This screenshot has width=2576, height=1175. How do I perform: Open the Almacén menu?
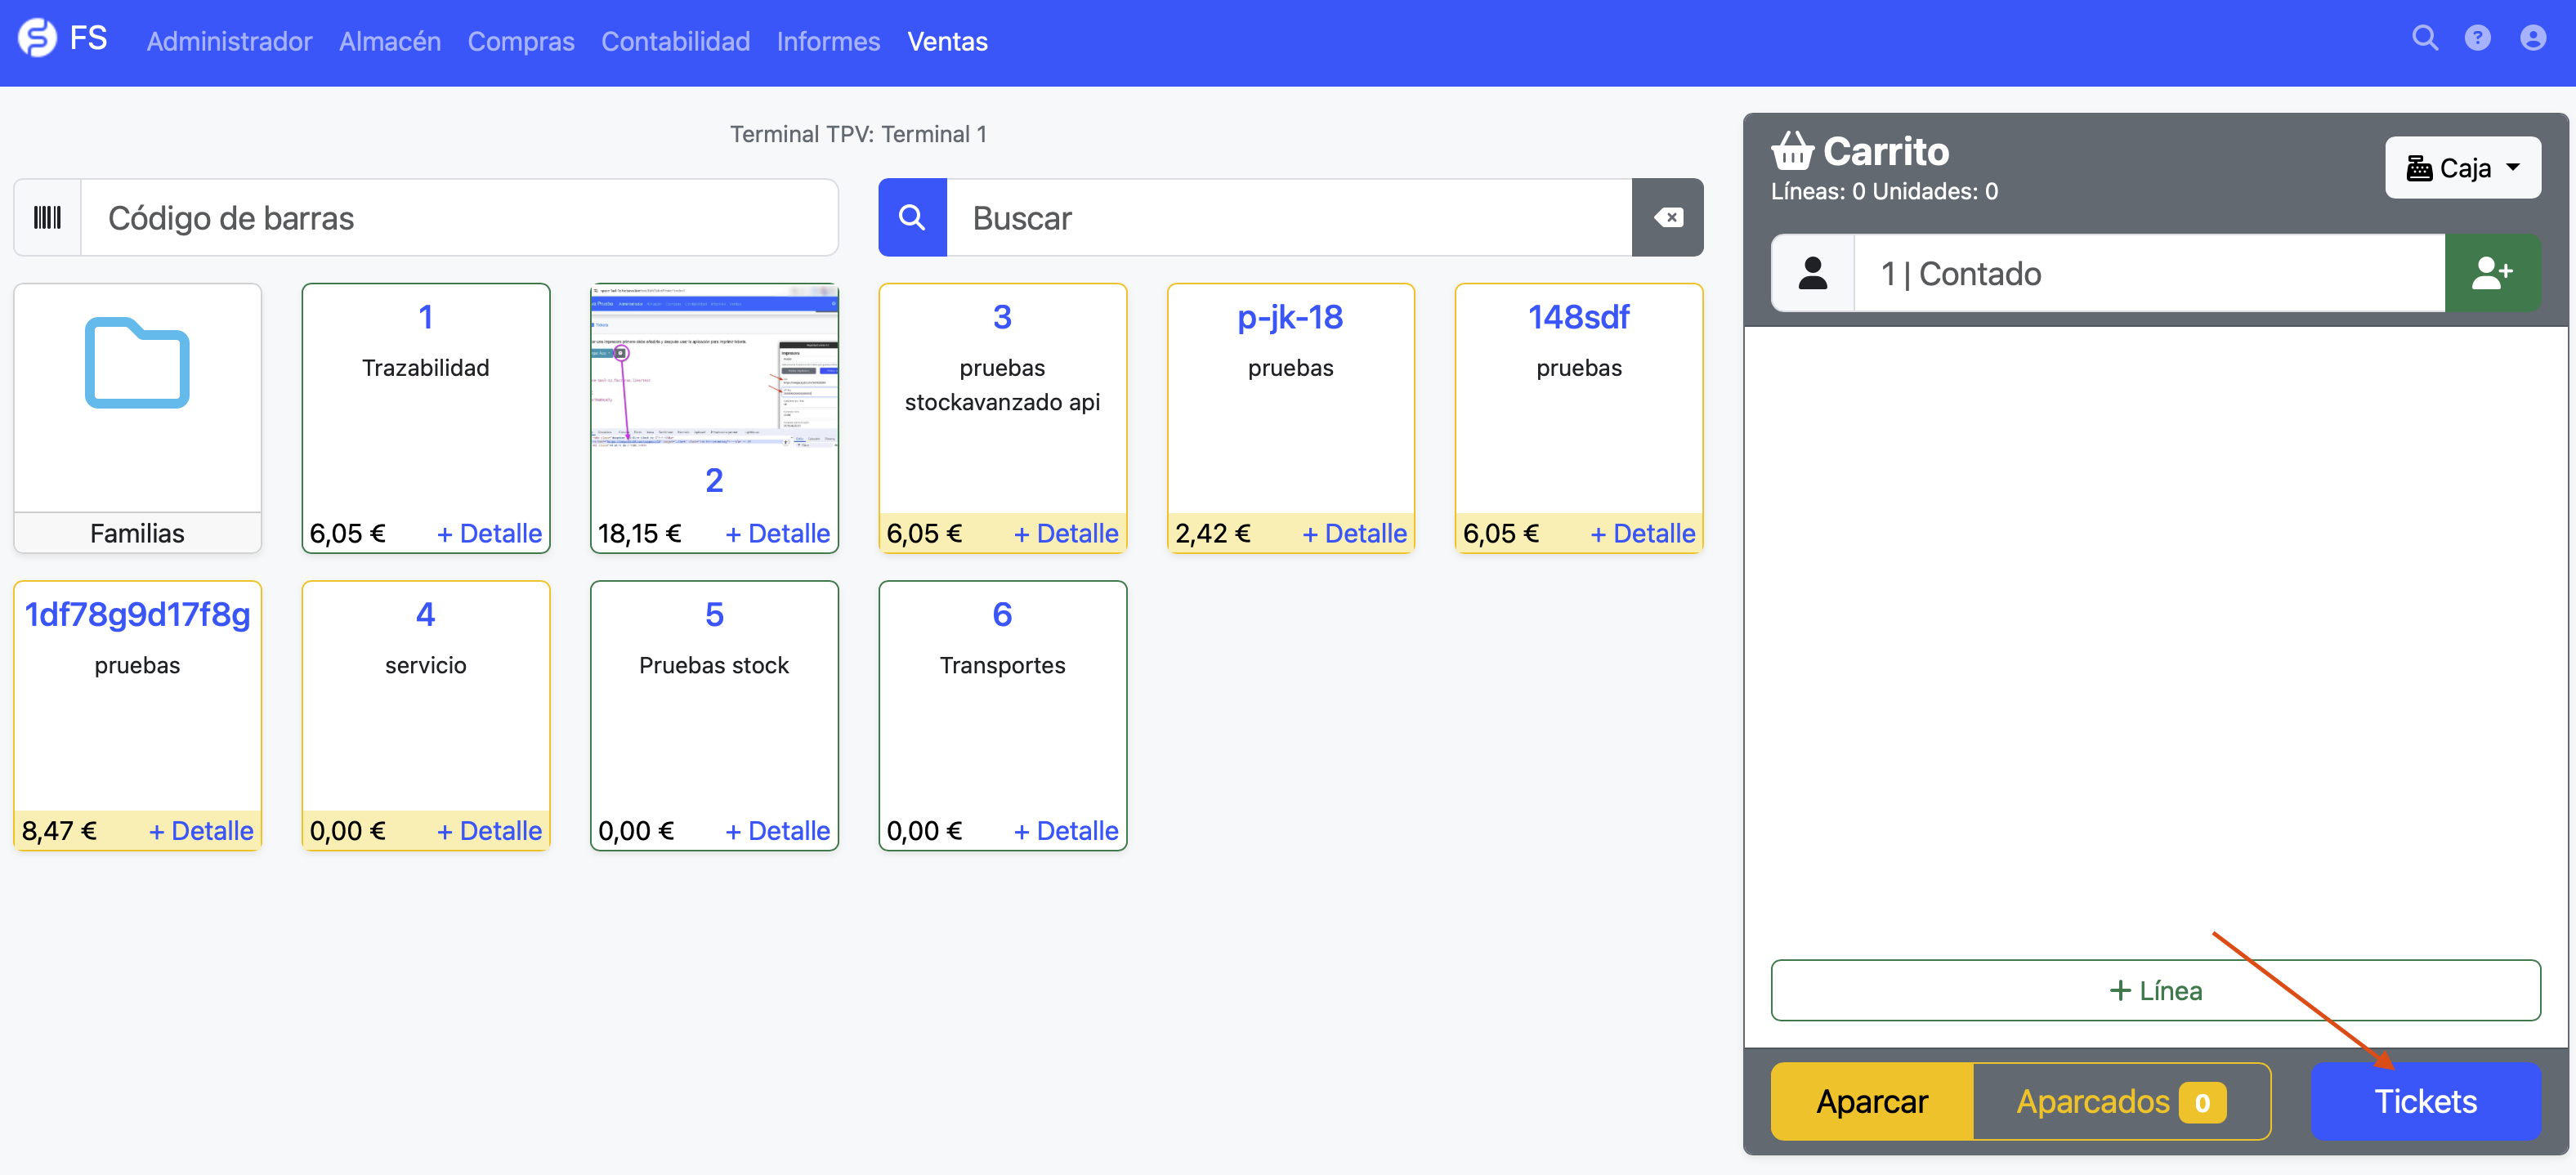[x=389, y=41]
